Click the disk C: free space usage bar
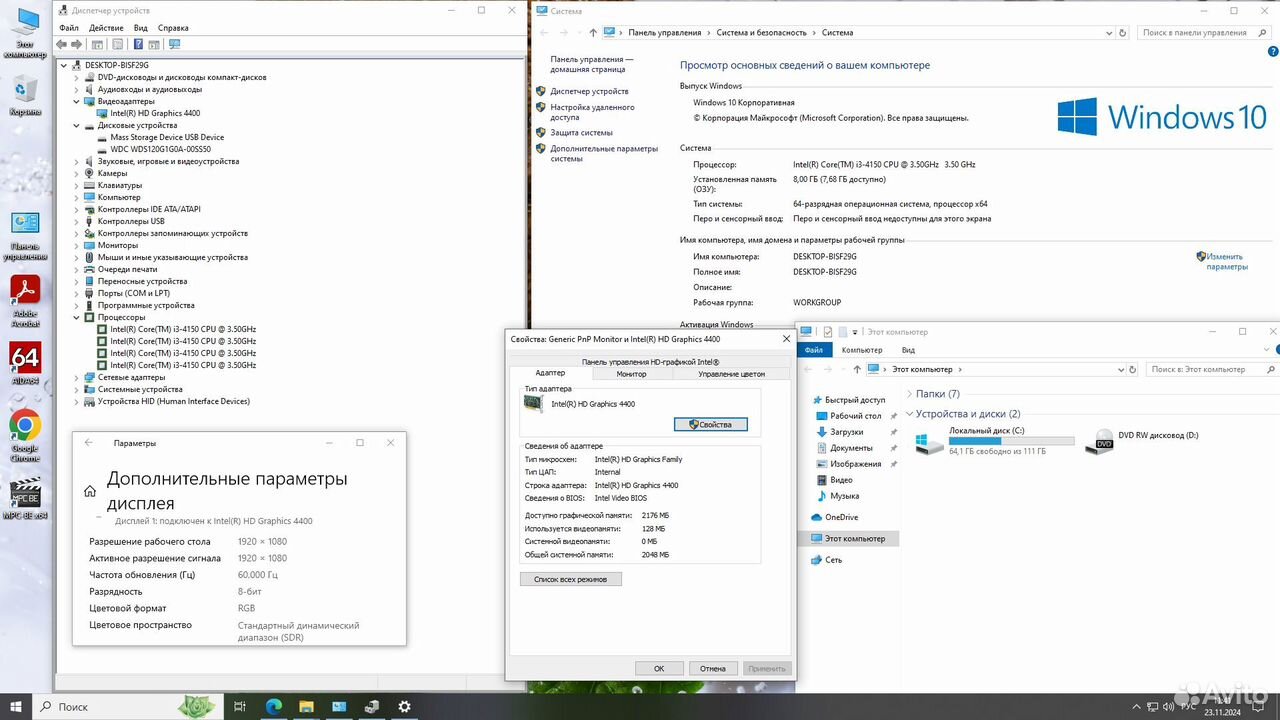Image resolution: width=1280 pixels, height=720 pixels. pyautogui.click(x=1011, y=441)
